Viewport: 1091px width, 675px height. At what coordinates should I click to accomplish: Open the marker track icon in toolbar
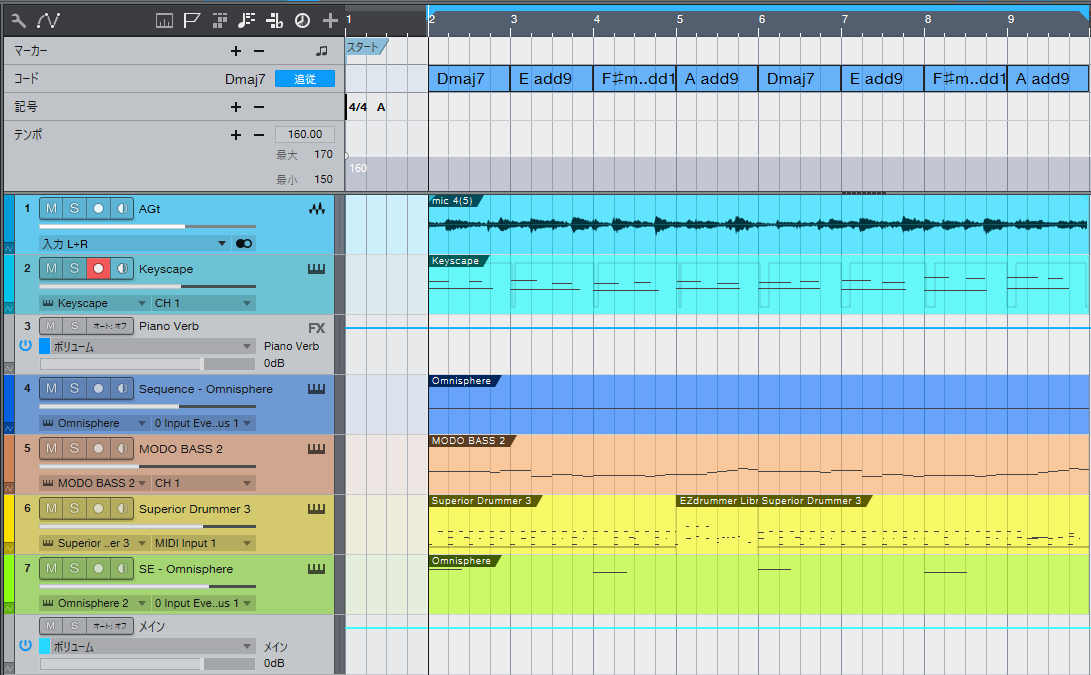192,21
